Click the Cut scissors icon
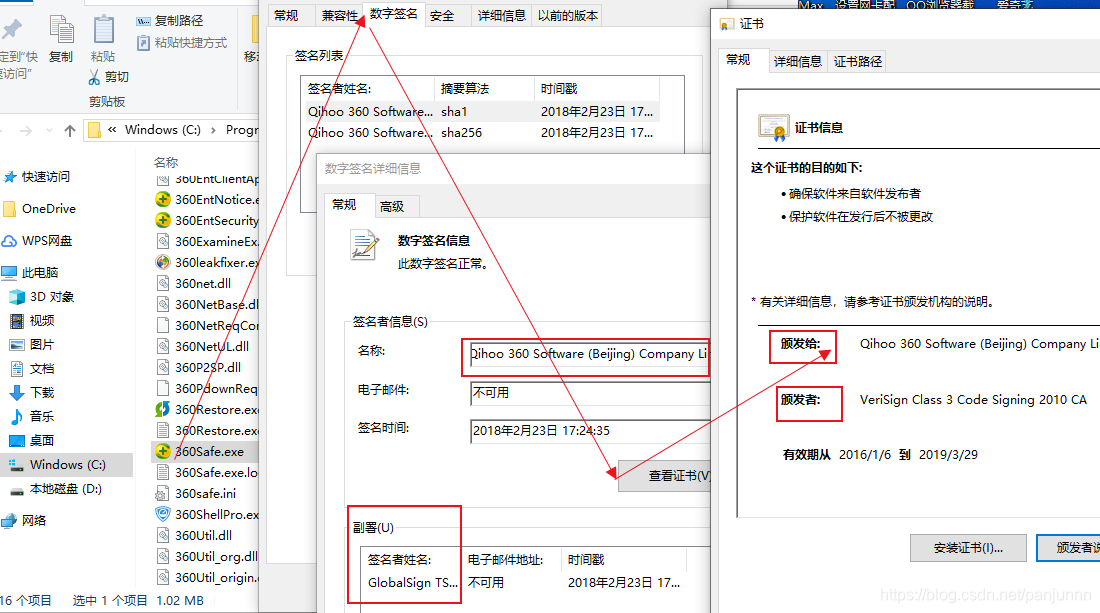 (94, 77)
